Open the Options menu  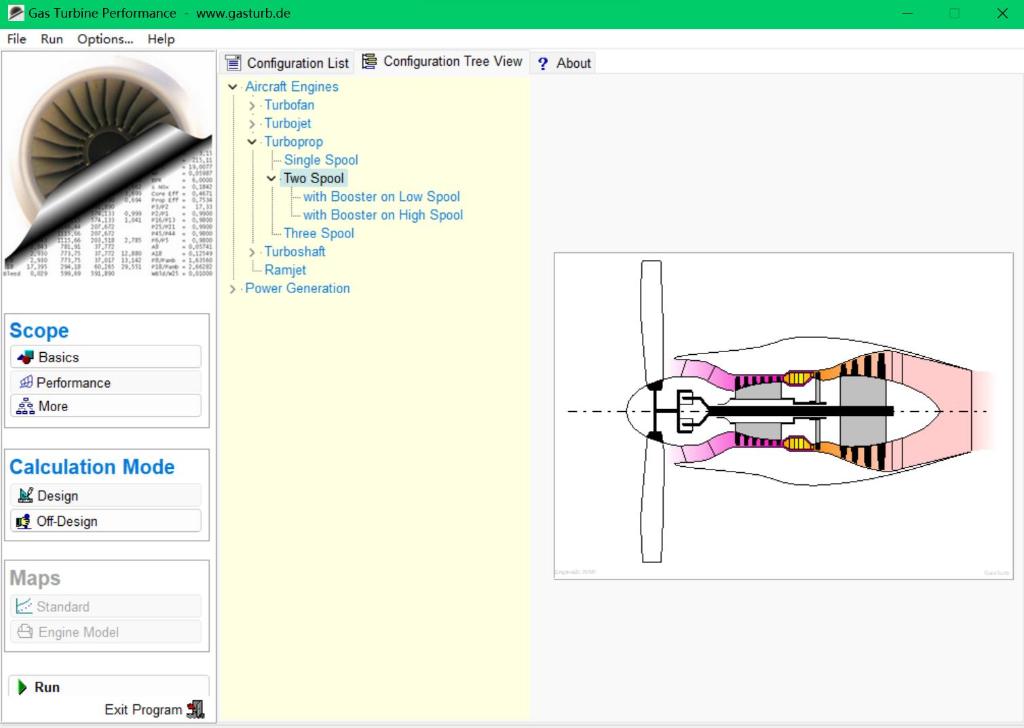tap(104, 39)
